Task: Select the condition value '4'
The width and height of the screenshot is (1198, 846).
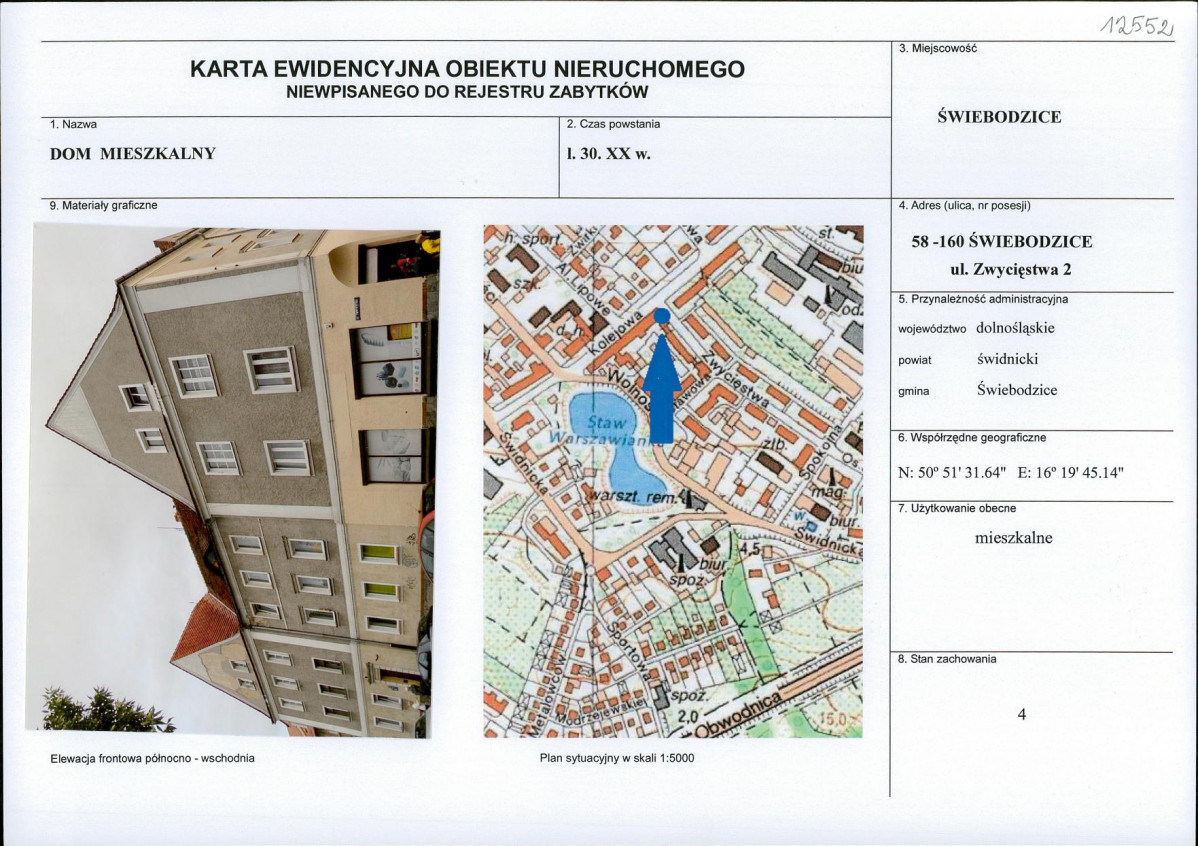Action: coord(1022,715)
